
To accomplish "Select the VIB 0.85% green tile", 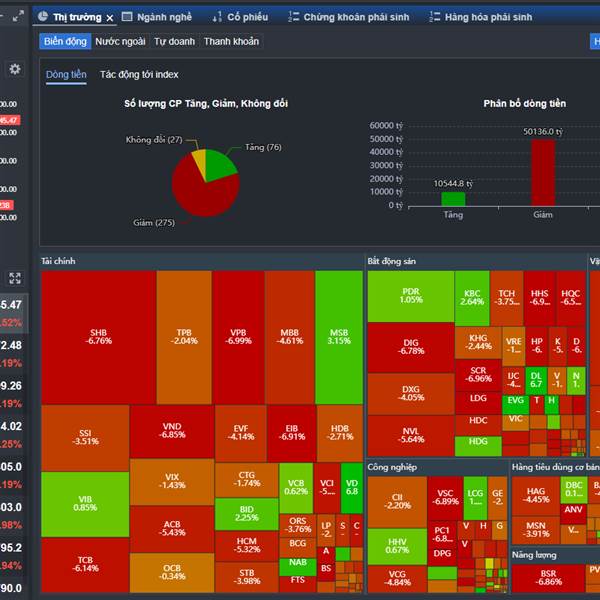I will coord(85,504).
